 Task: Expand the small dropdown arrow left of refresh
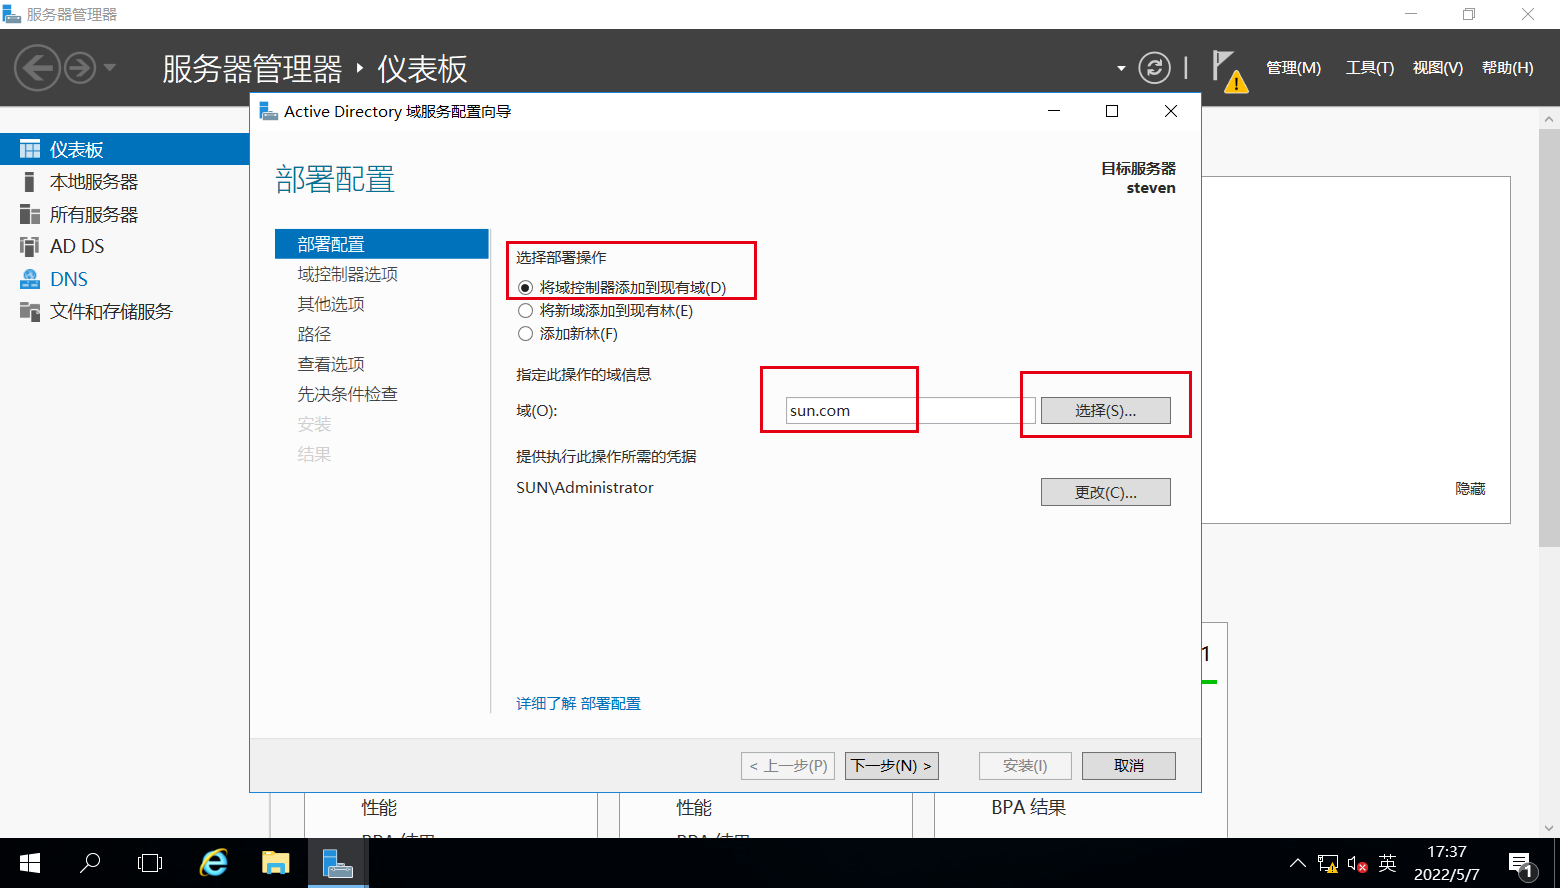pyautogui.click(x=1121, y=69)
